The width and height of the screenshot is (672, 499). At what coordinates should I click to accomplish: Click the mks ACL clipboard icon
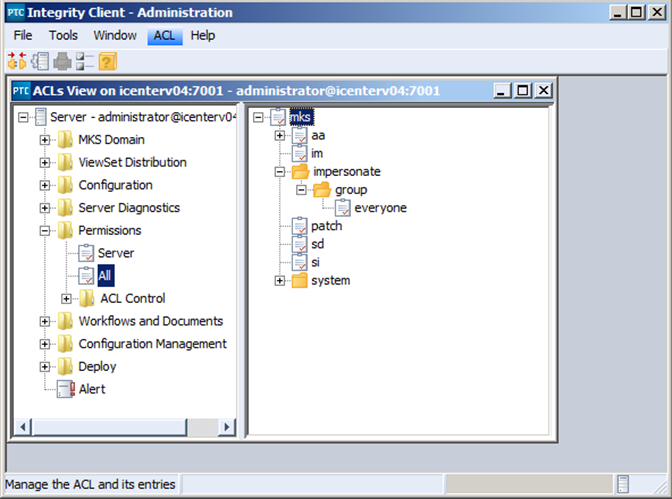click(278, 117)
